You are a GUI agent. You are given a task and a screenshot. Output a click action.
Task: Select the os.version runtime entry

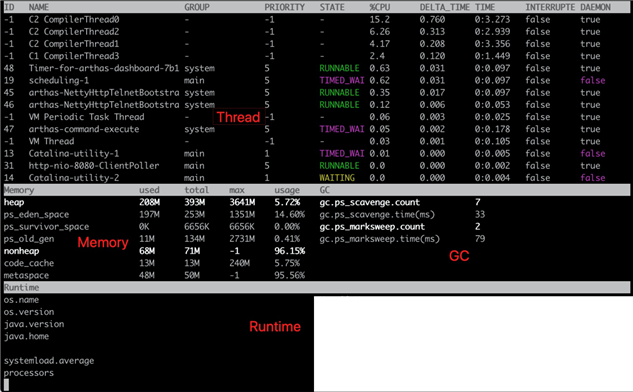coord(29,312)
